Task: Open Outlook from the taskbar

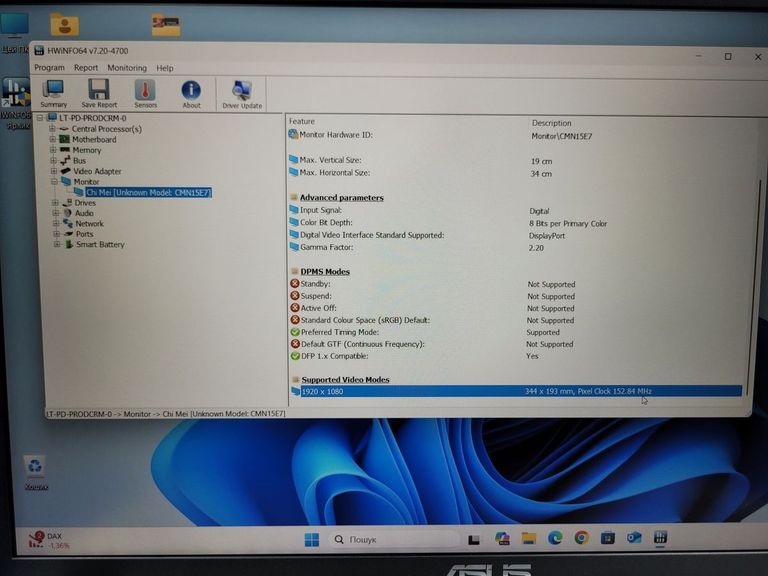Action: [x=634, y=537]
